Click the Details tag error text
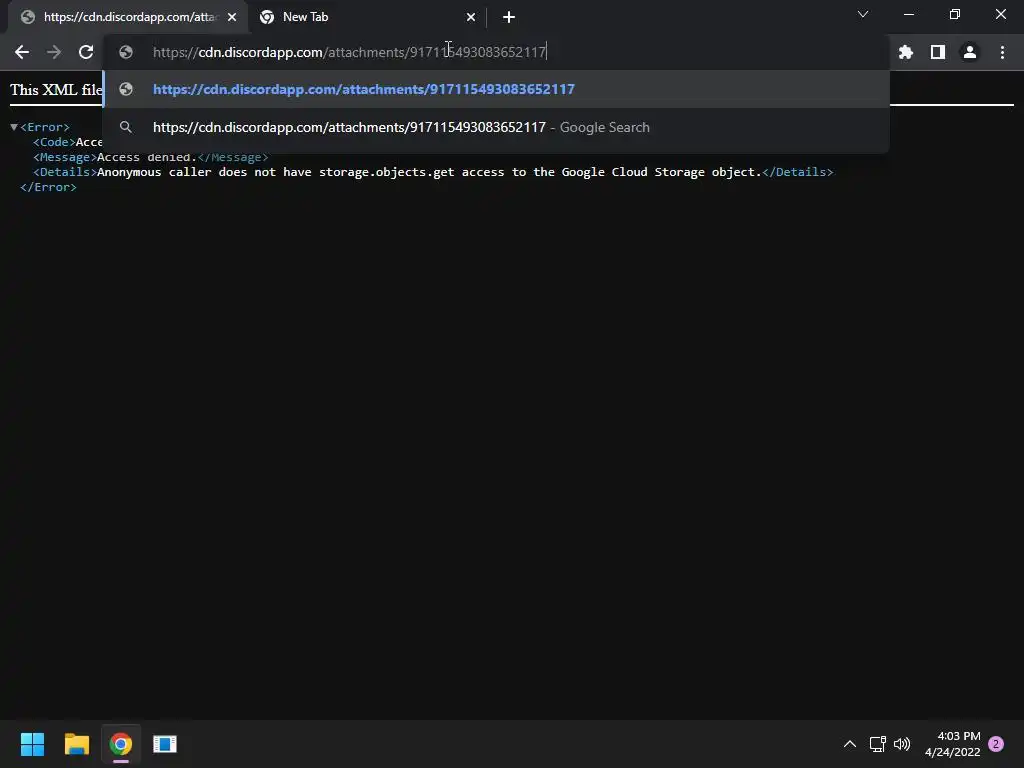Viewport: 1024px width, 768px height. pos(429,172)
